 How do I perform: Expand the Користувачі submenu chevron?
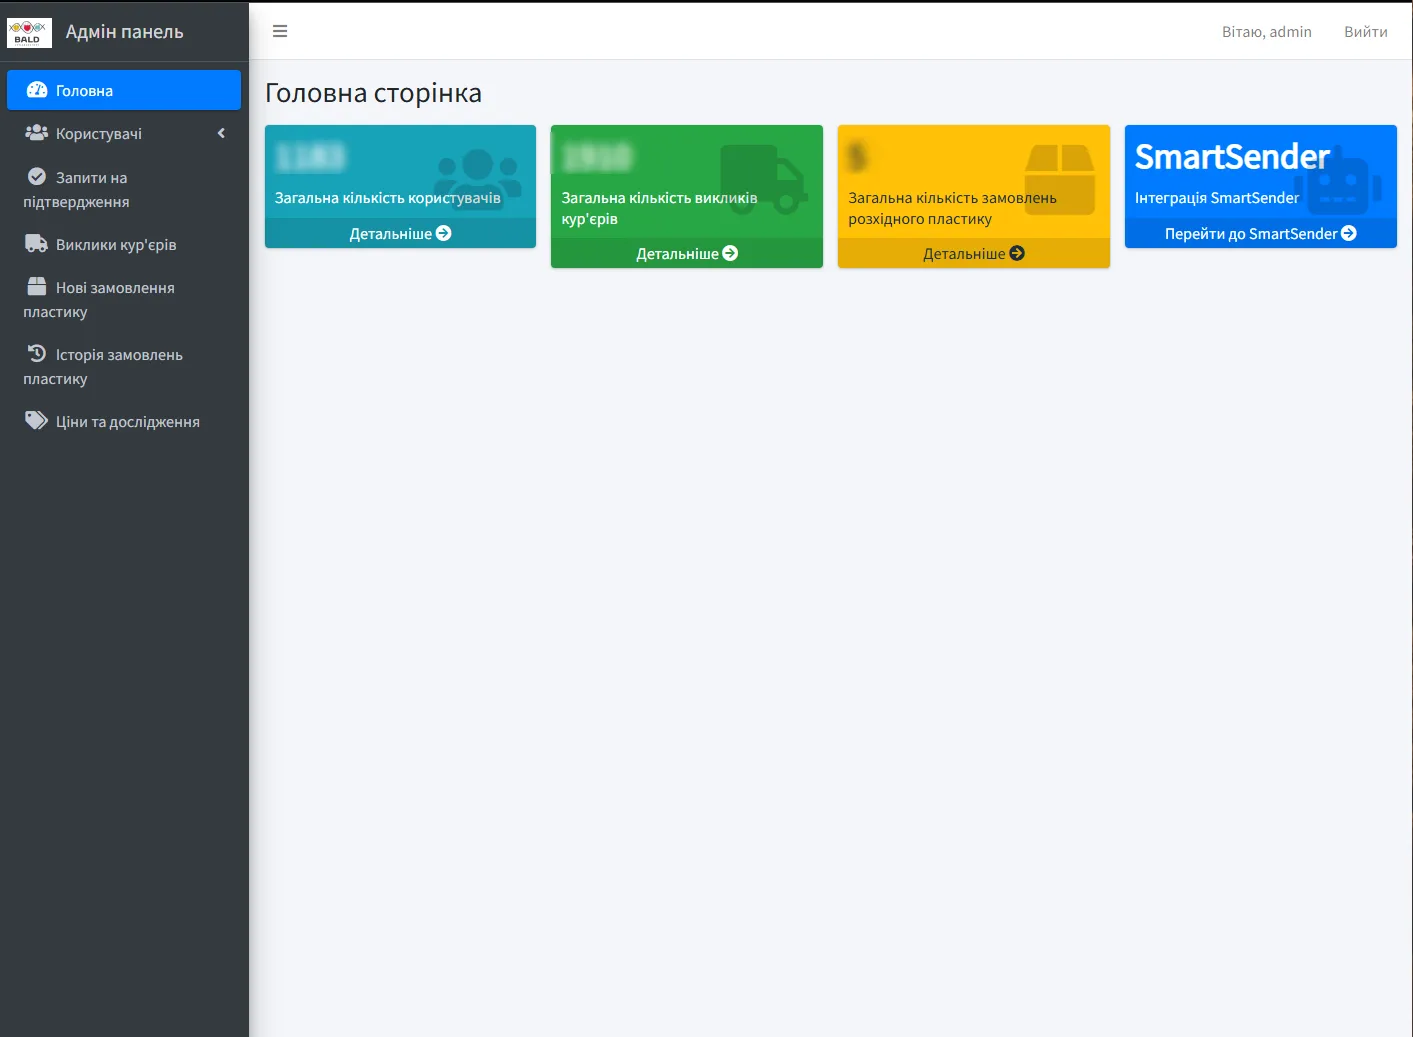[x=221, y=133]
